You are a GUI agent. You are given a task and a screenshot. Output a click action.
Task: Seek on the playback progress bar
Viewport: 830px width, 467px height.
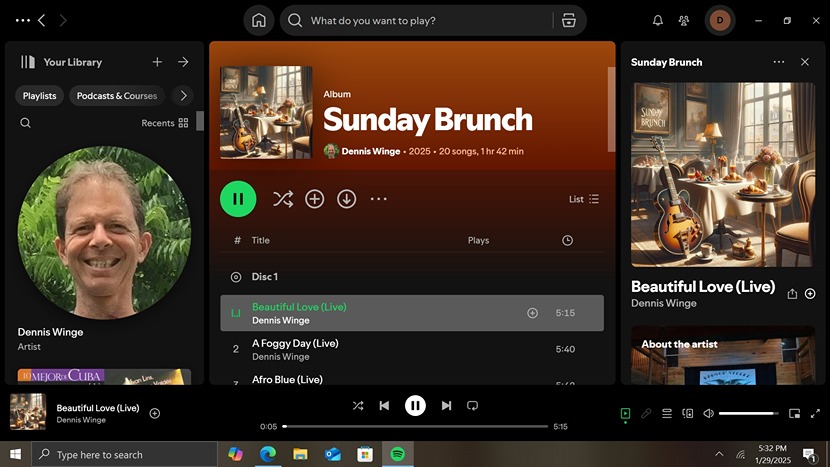tap(416, 426)
